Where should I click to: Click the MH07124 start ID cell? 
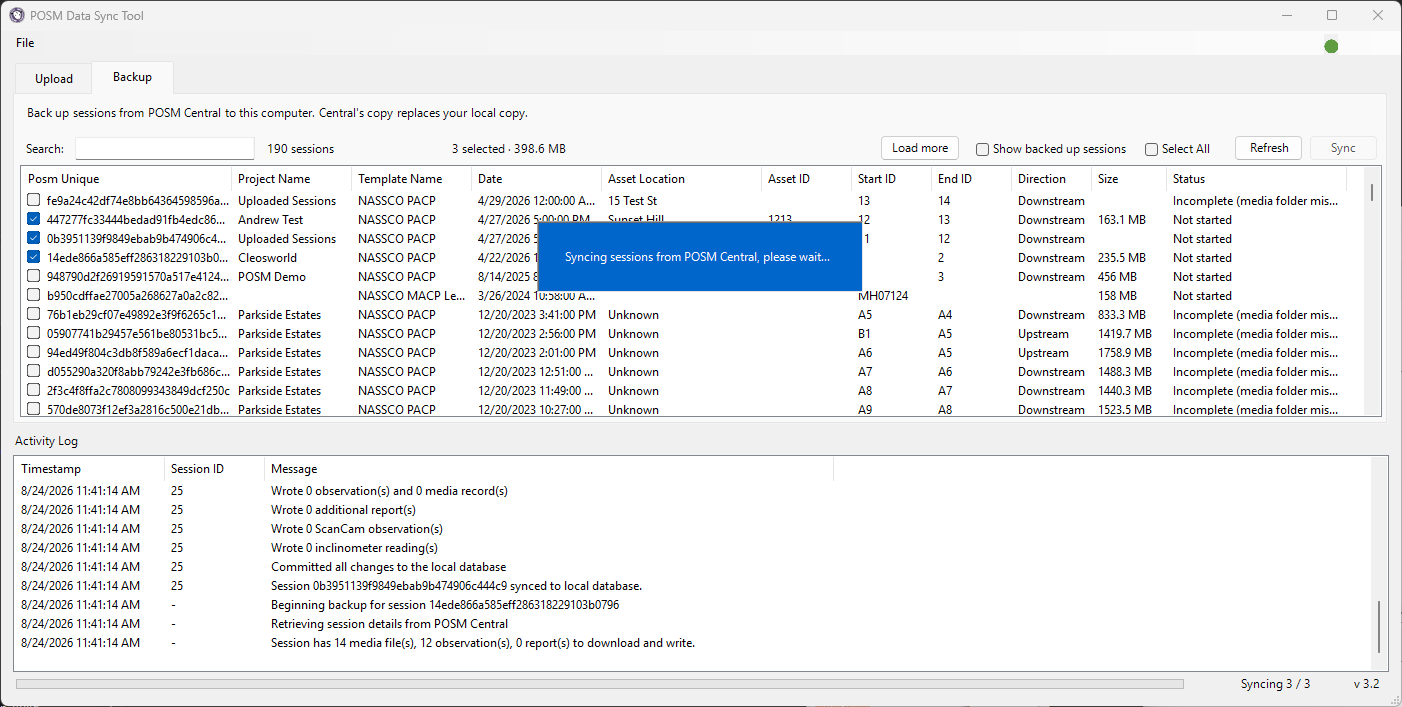pyautogui.click(x=883, y=295)
